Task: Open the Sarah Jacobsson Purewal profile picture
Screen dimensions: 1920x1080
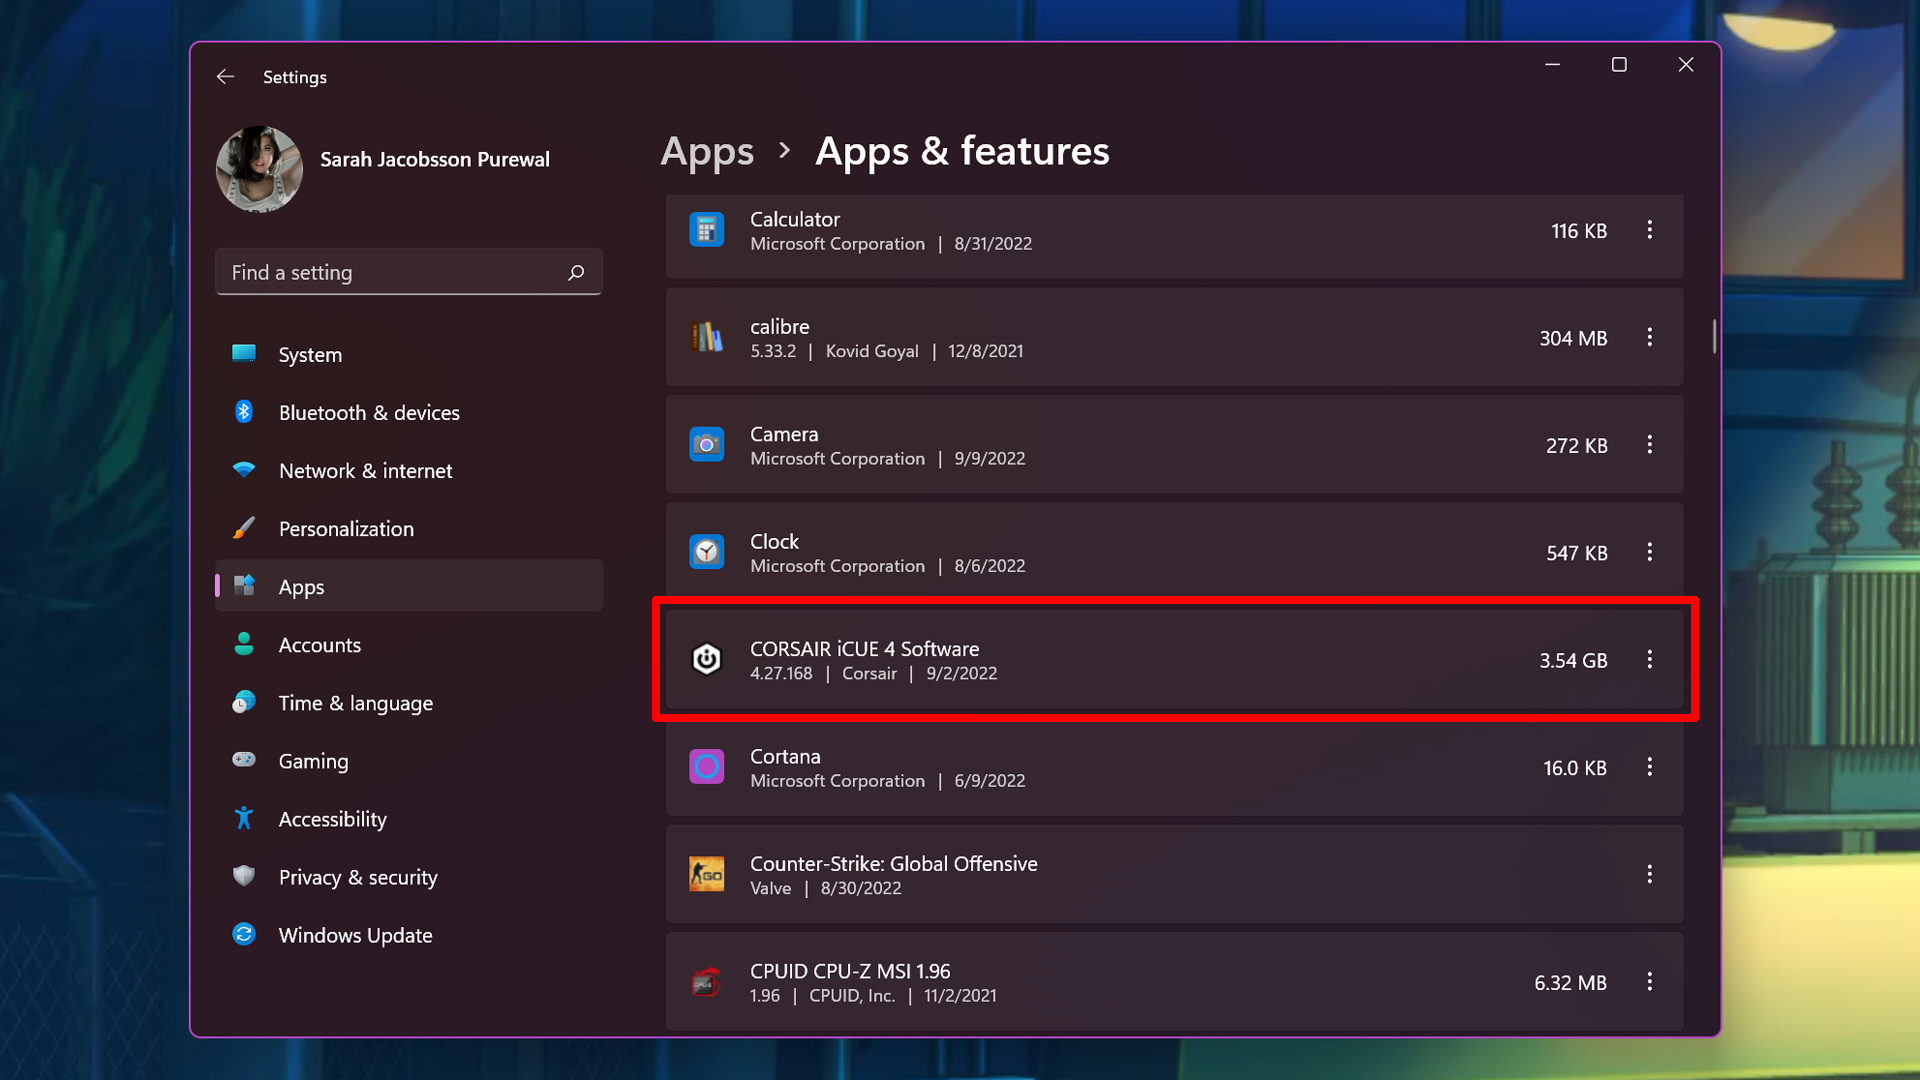Action: 259,169
